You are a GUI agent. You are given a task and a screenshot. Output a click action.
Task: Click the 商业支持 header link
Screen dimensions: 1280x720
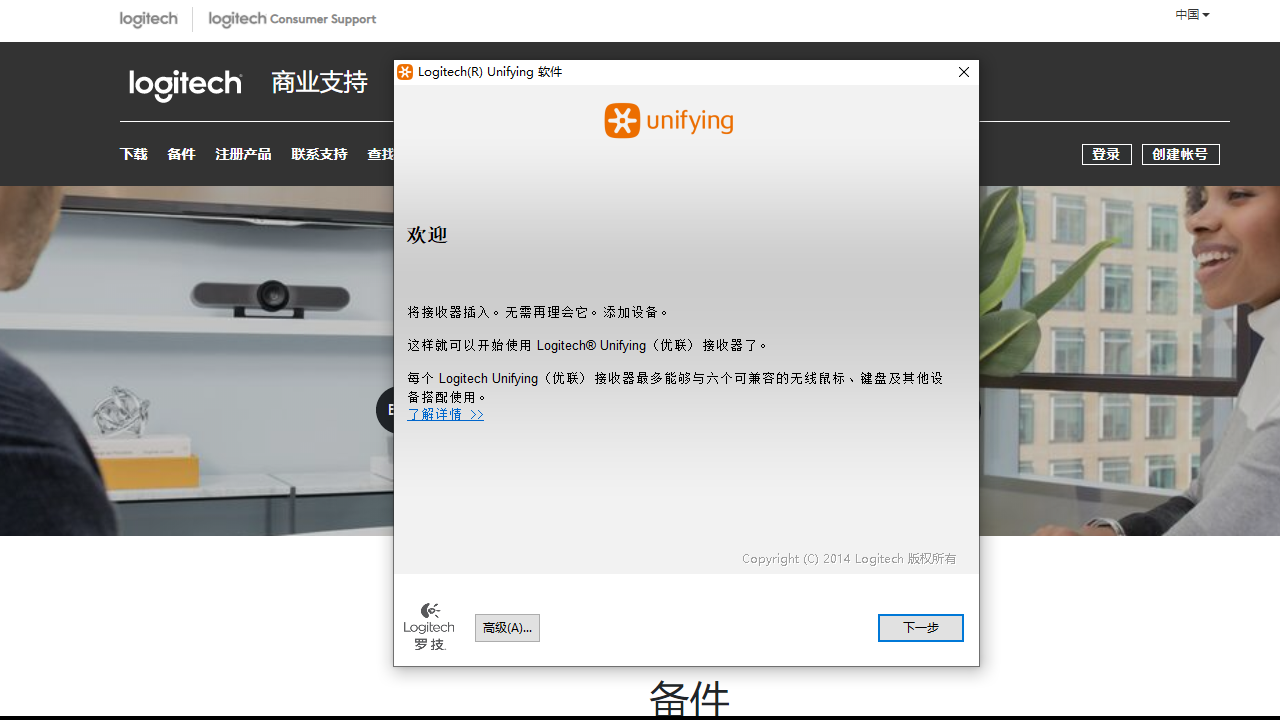[x=319, y=82]
